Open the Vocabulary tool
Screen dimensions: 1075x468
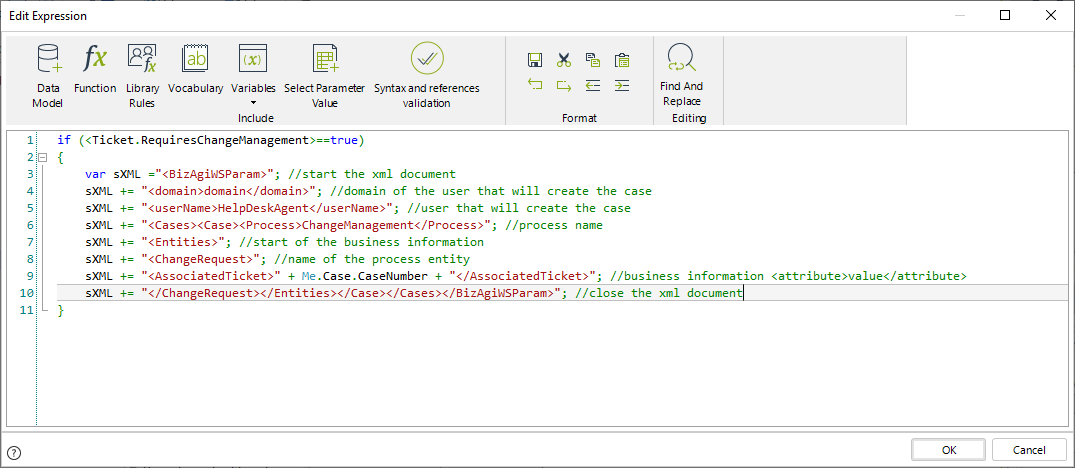(x=195, y=69)
